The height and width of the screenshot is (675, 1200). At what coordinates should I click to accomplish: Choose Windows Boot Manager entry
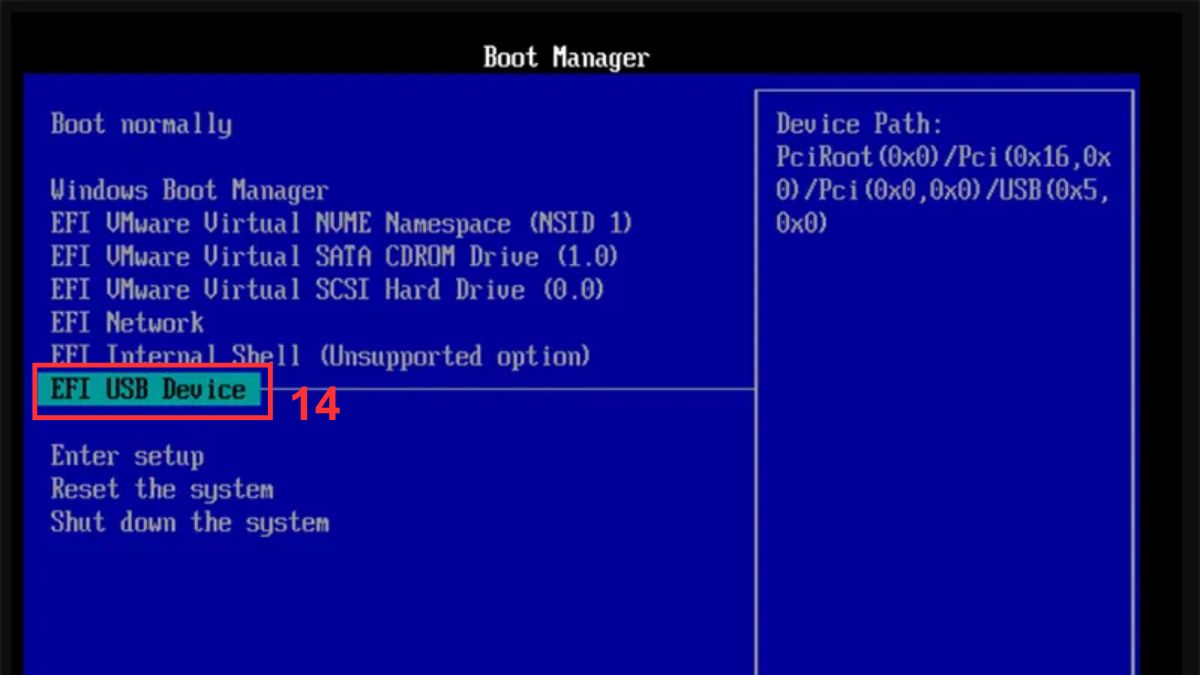click(x=189, y=190)
